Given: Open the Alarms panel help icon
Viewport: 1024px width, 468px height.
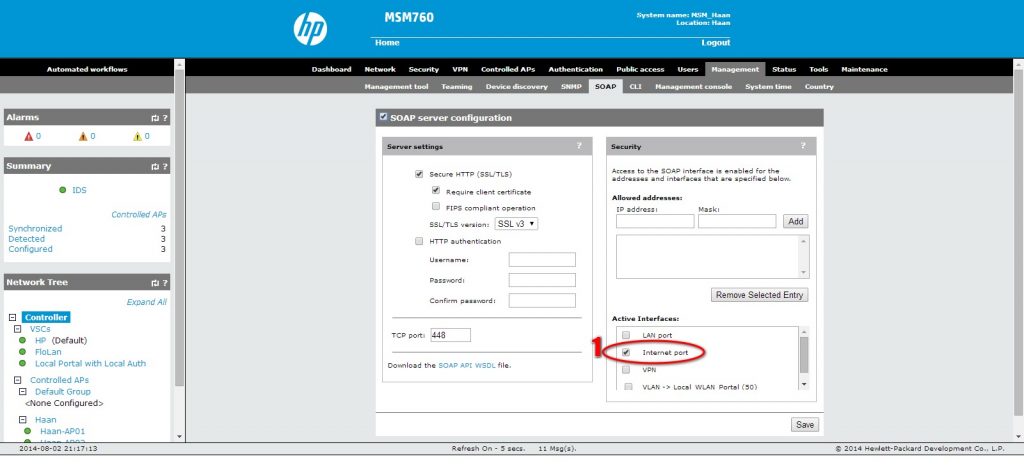Looking at the screenshot, I should pyautogui.click(x=165, y=118).
